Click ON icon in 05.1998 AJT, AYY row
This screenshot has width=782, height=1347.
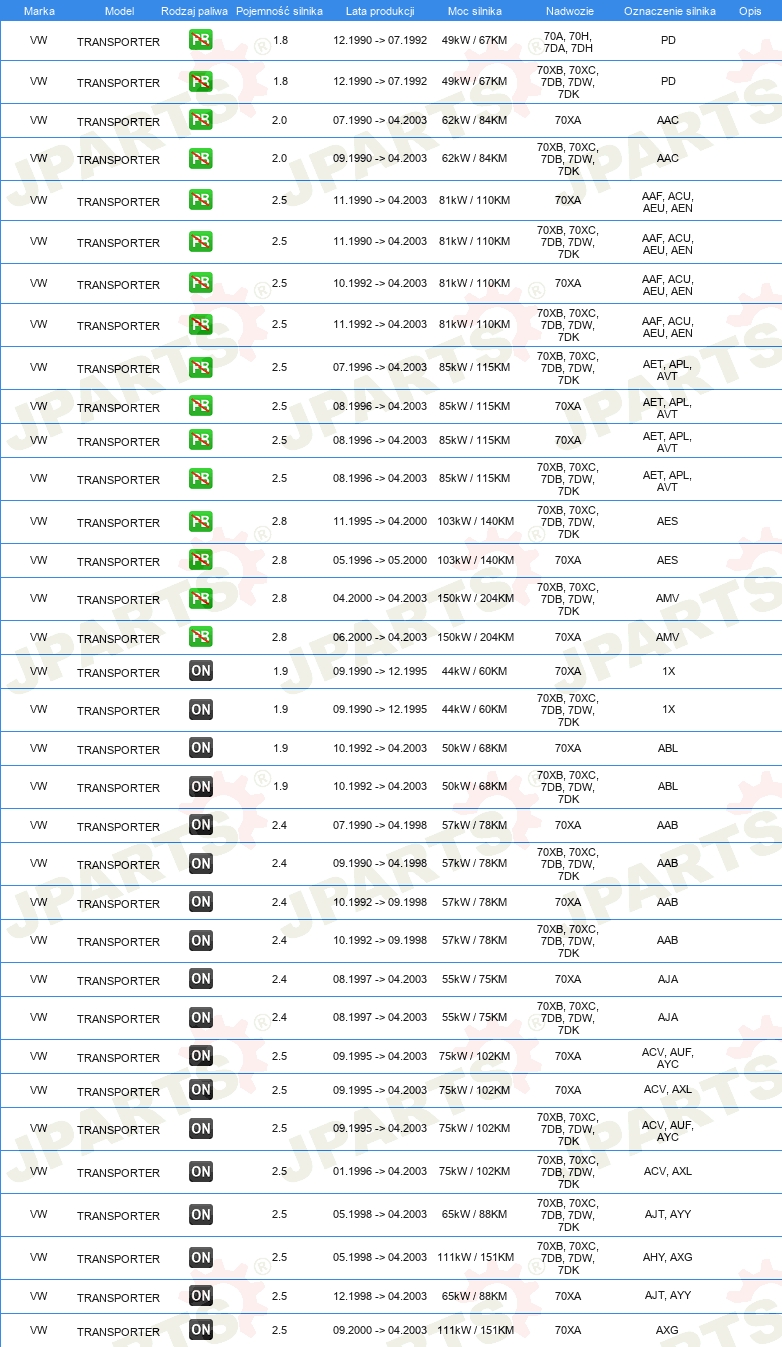click(x=201, y=1214)
